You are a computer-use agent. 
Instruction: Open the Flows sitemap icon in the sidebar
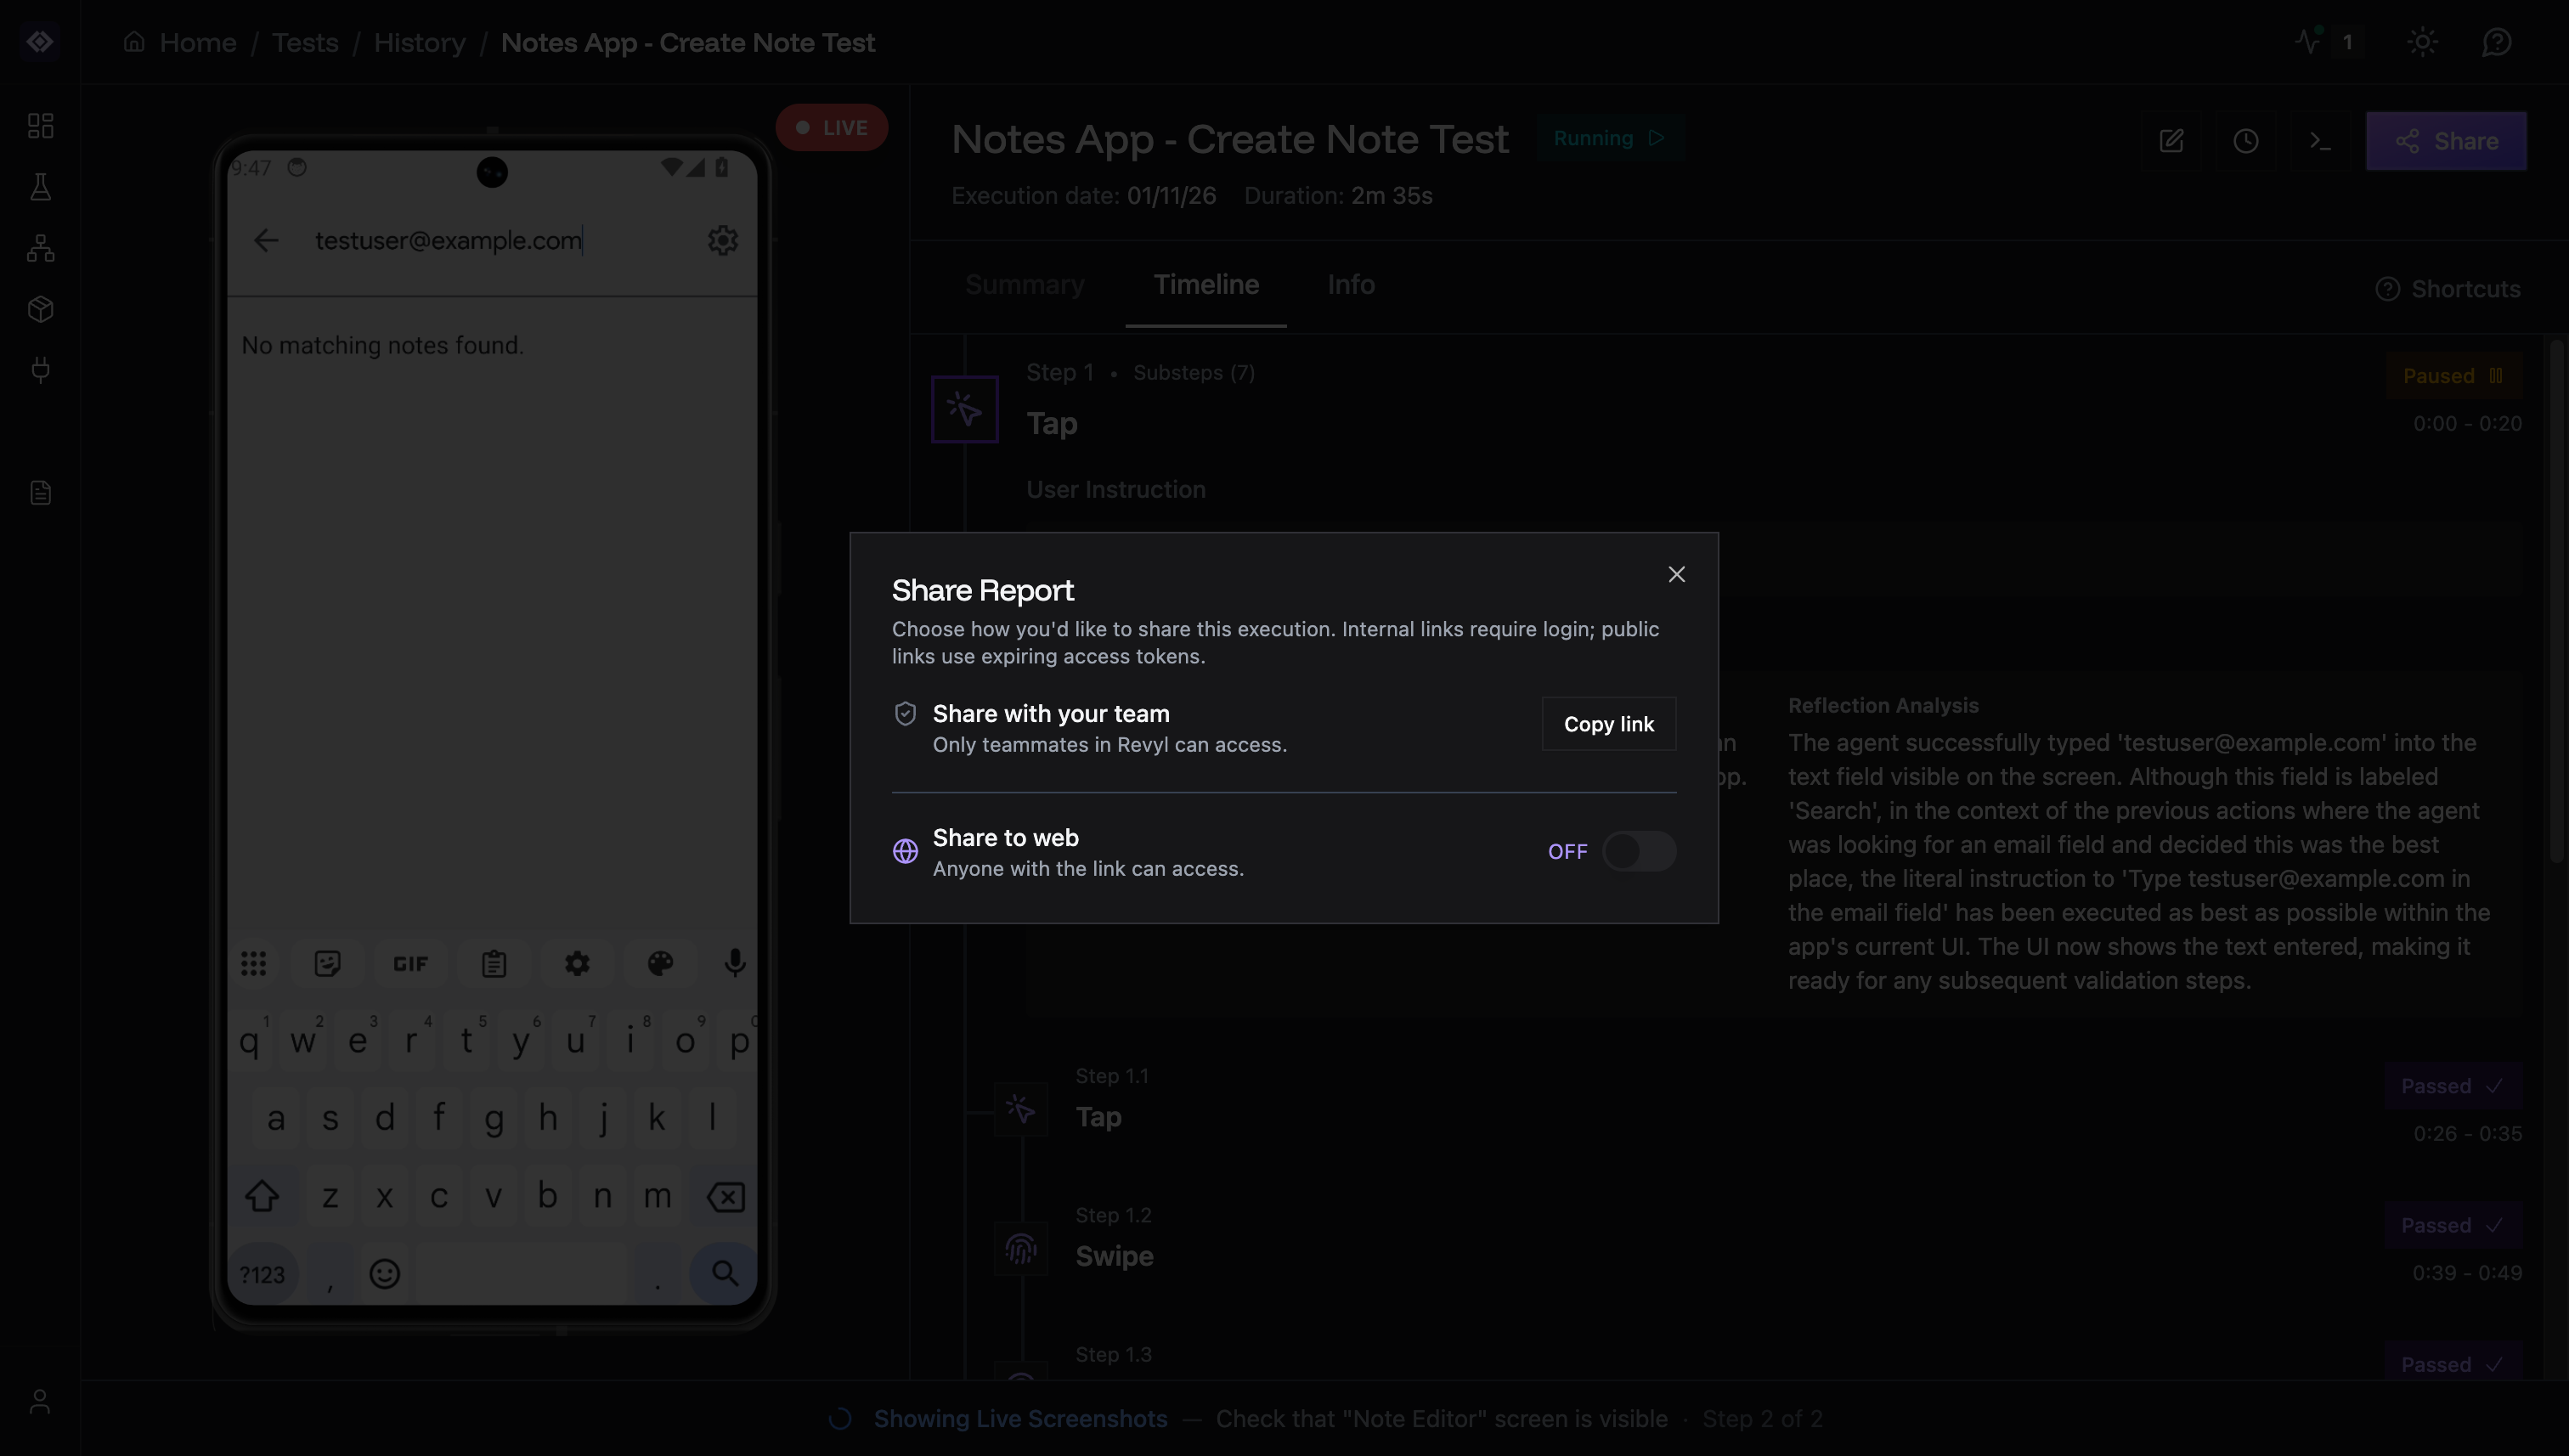[x=40, y=248]
